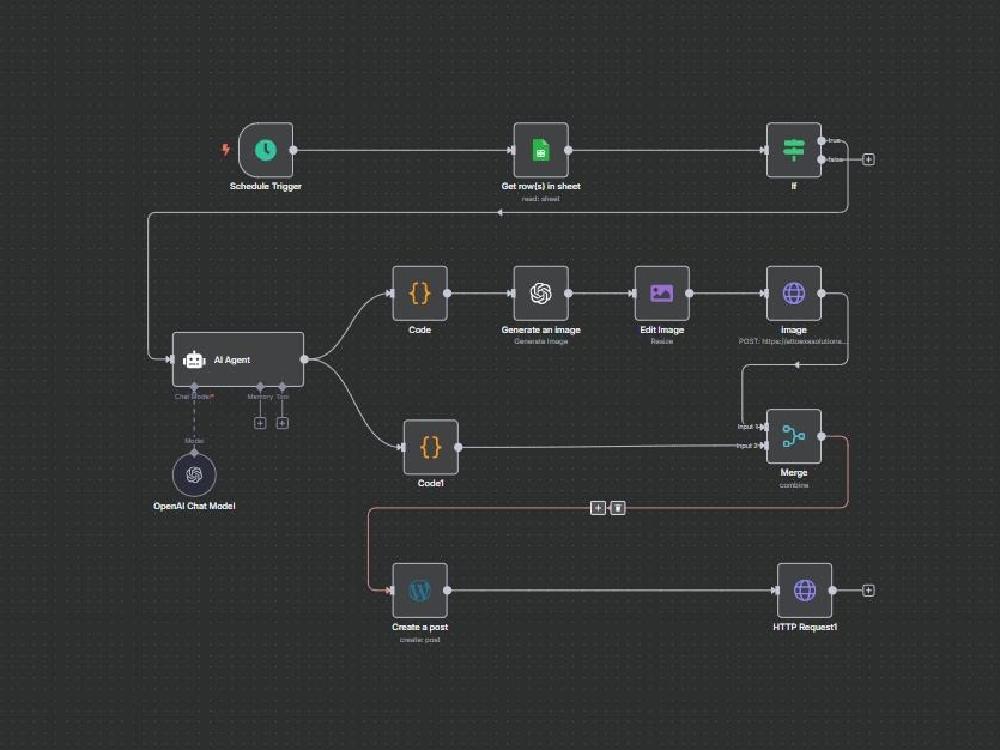Click the lightning trigger icon beside Schedule Trigger
1000x750 pixels.
pyautogui.click(x=226, y=150)
